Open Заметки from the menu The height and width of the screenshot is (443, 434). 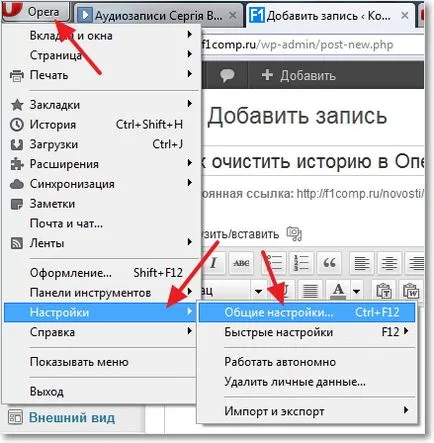101,203
